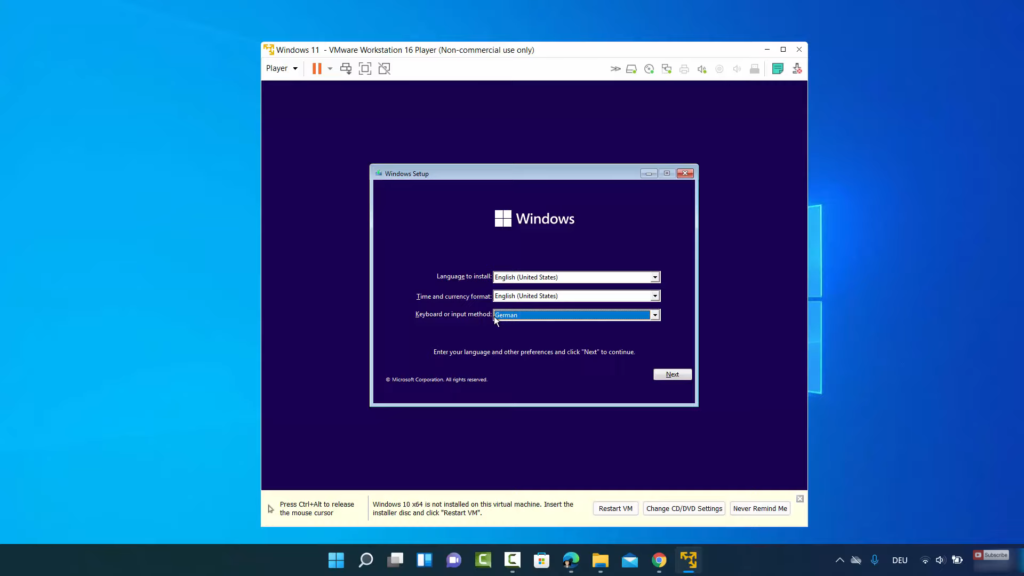
Task: Dismiss the yellow notification bar
Action: [x=800, y=498]
